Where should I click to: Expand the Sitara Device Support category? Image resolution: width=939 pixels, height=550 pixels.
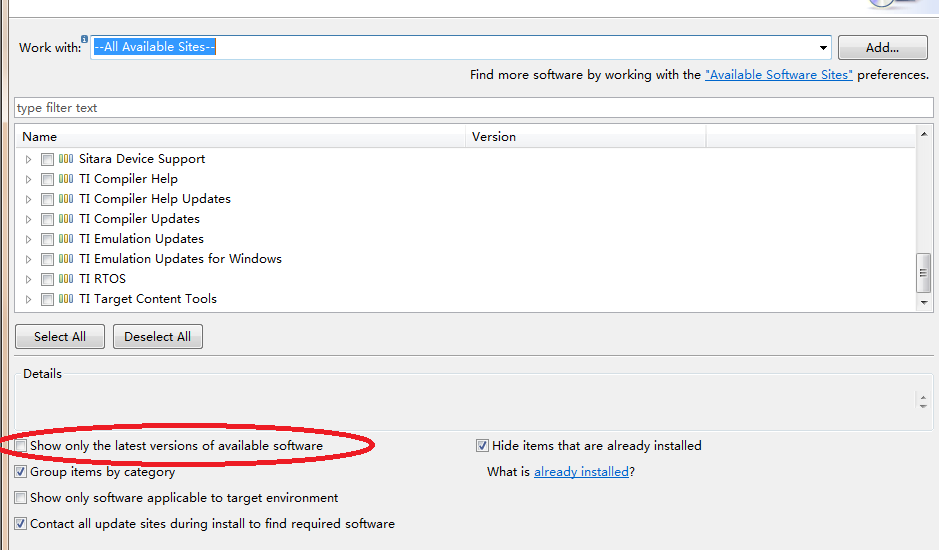pyautogui.click(x=29, y=159)
